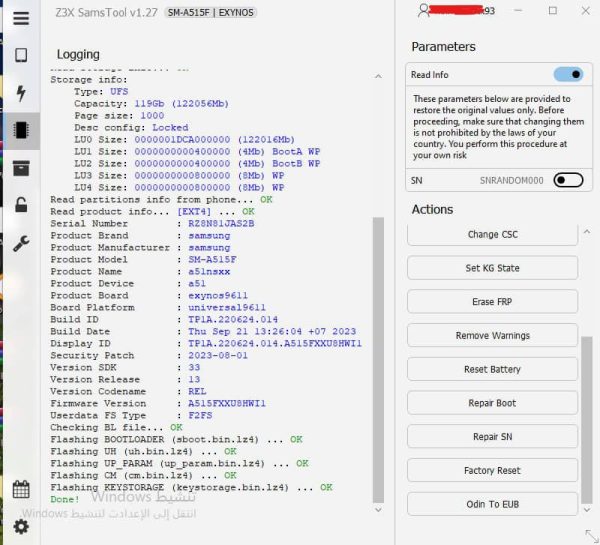Viewport: 600px width, 545px height.
Task: Click the Actions list scroll-down chevron
Action: tap(587, 509)
